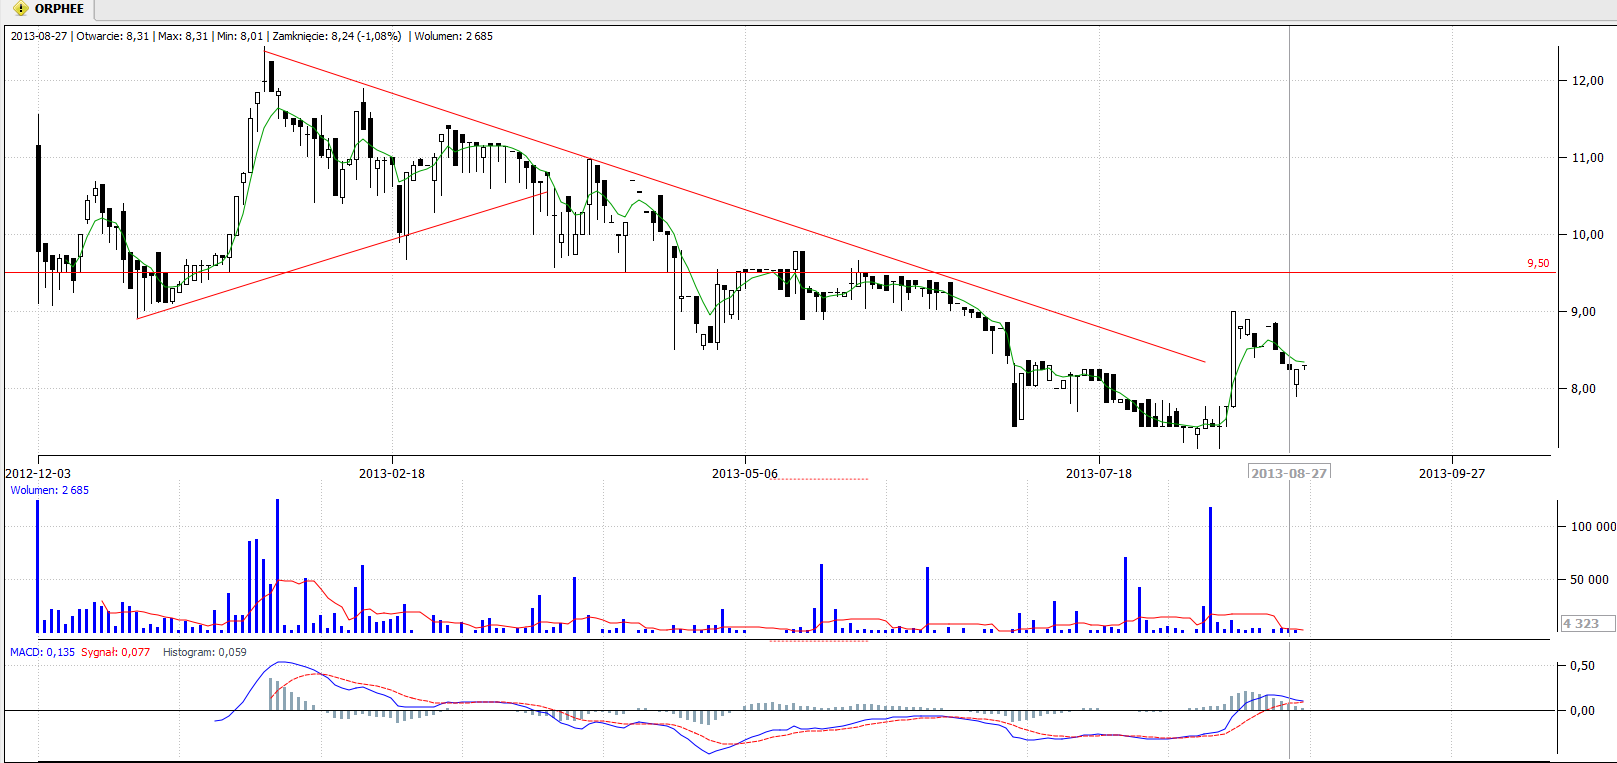
Task: Click the 2012-12-03 start date label
Action: (39, 474)
